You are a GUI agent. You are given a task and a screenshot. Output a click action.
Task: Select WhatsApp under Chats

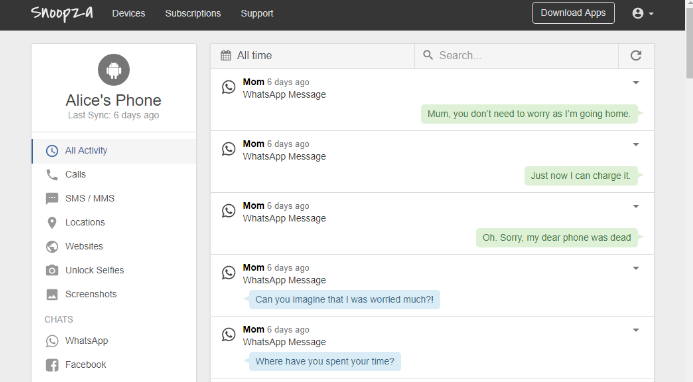point(114,341)
